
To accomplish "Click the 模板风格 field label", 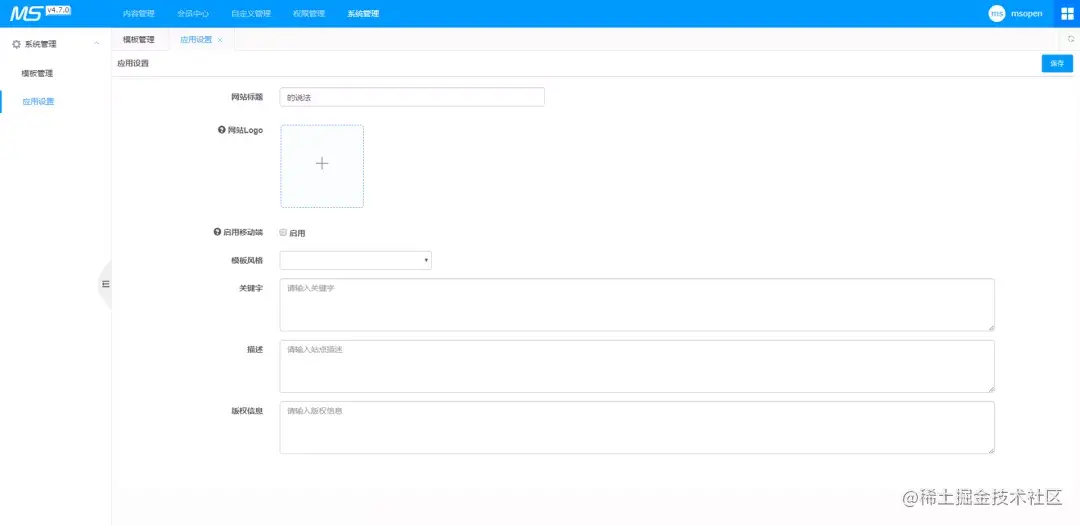I will 247,260.
